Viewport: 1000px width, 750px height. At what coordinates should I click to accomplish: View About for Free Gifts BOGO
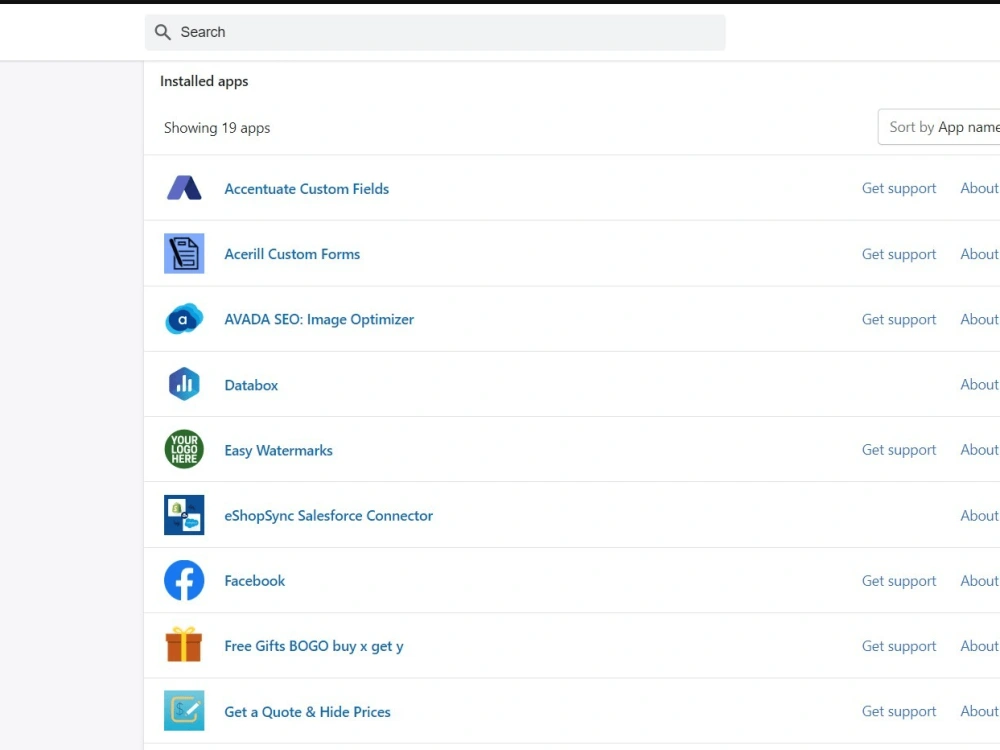pos(979,645)
